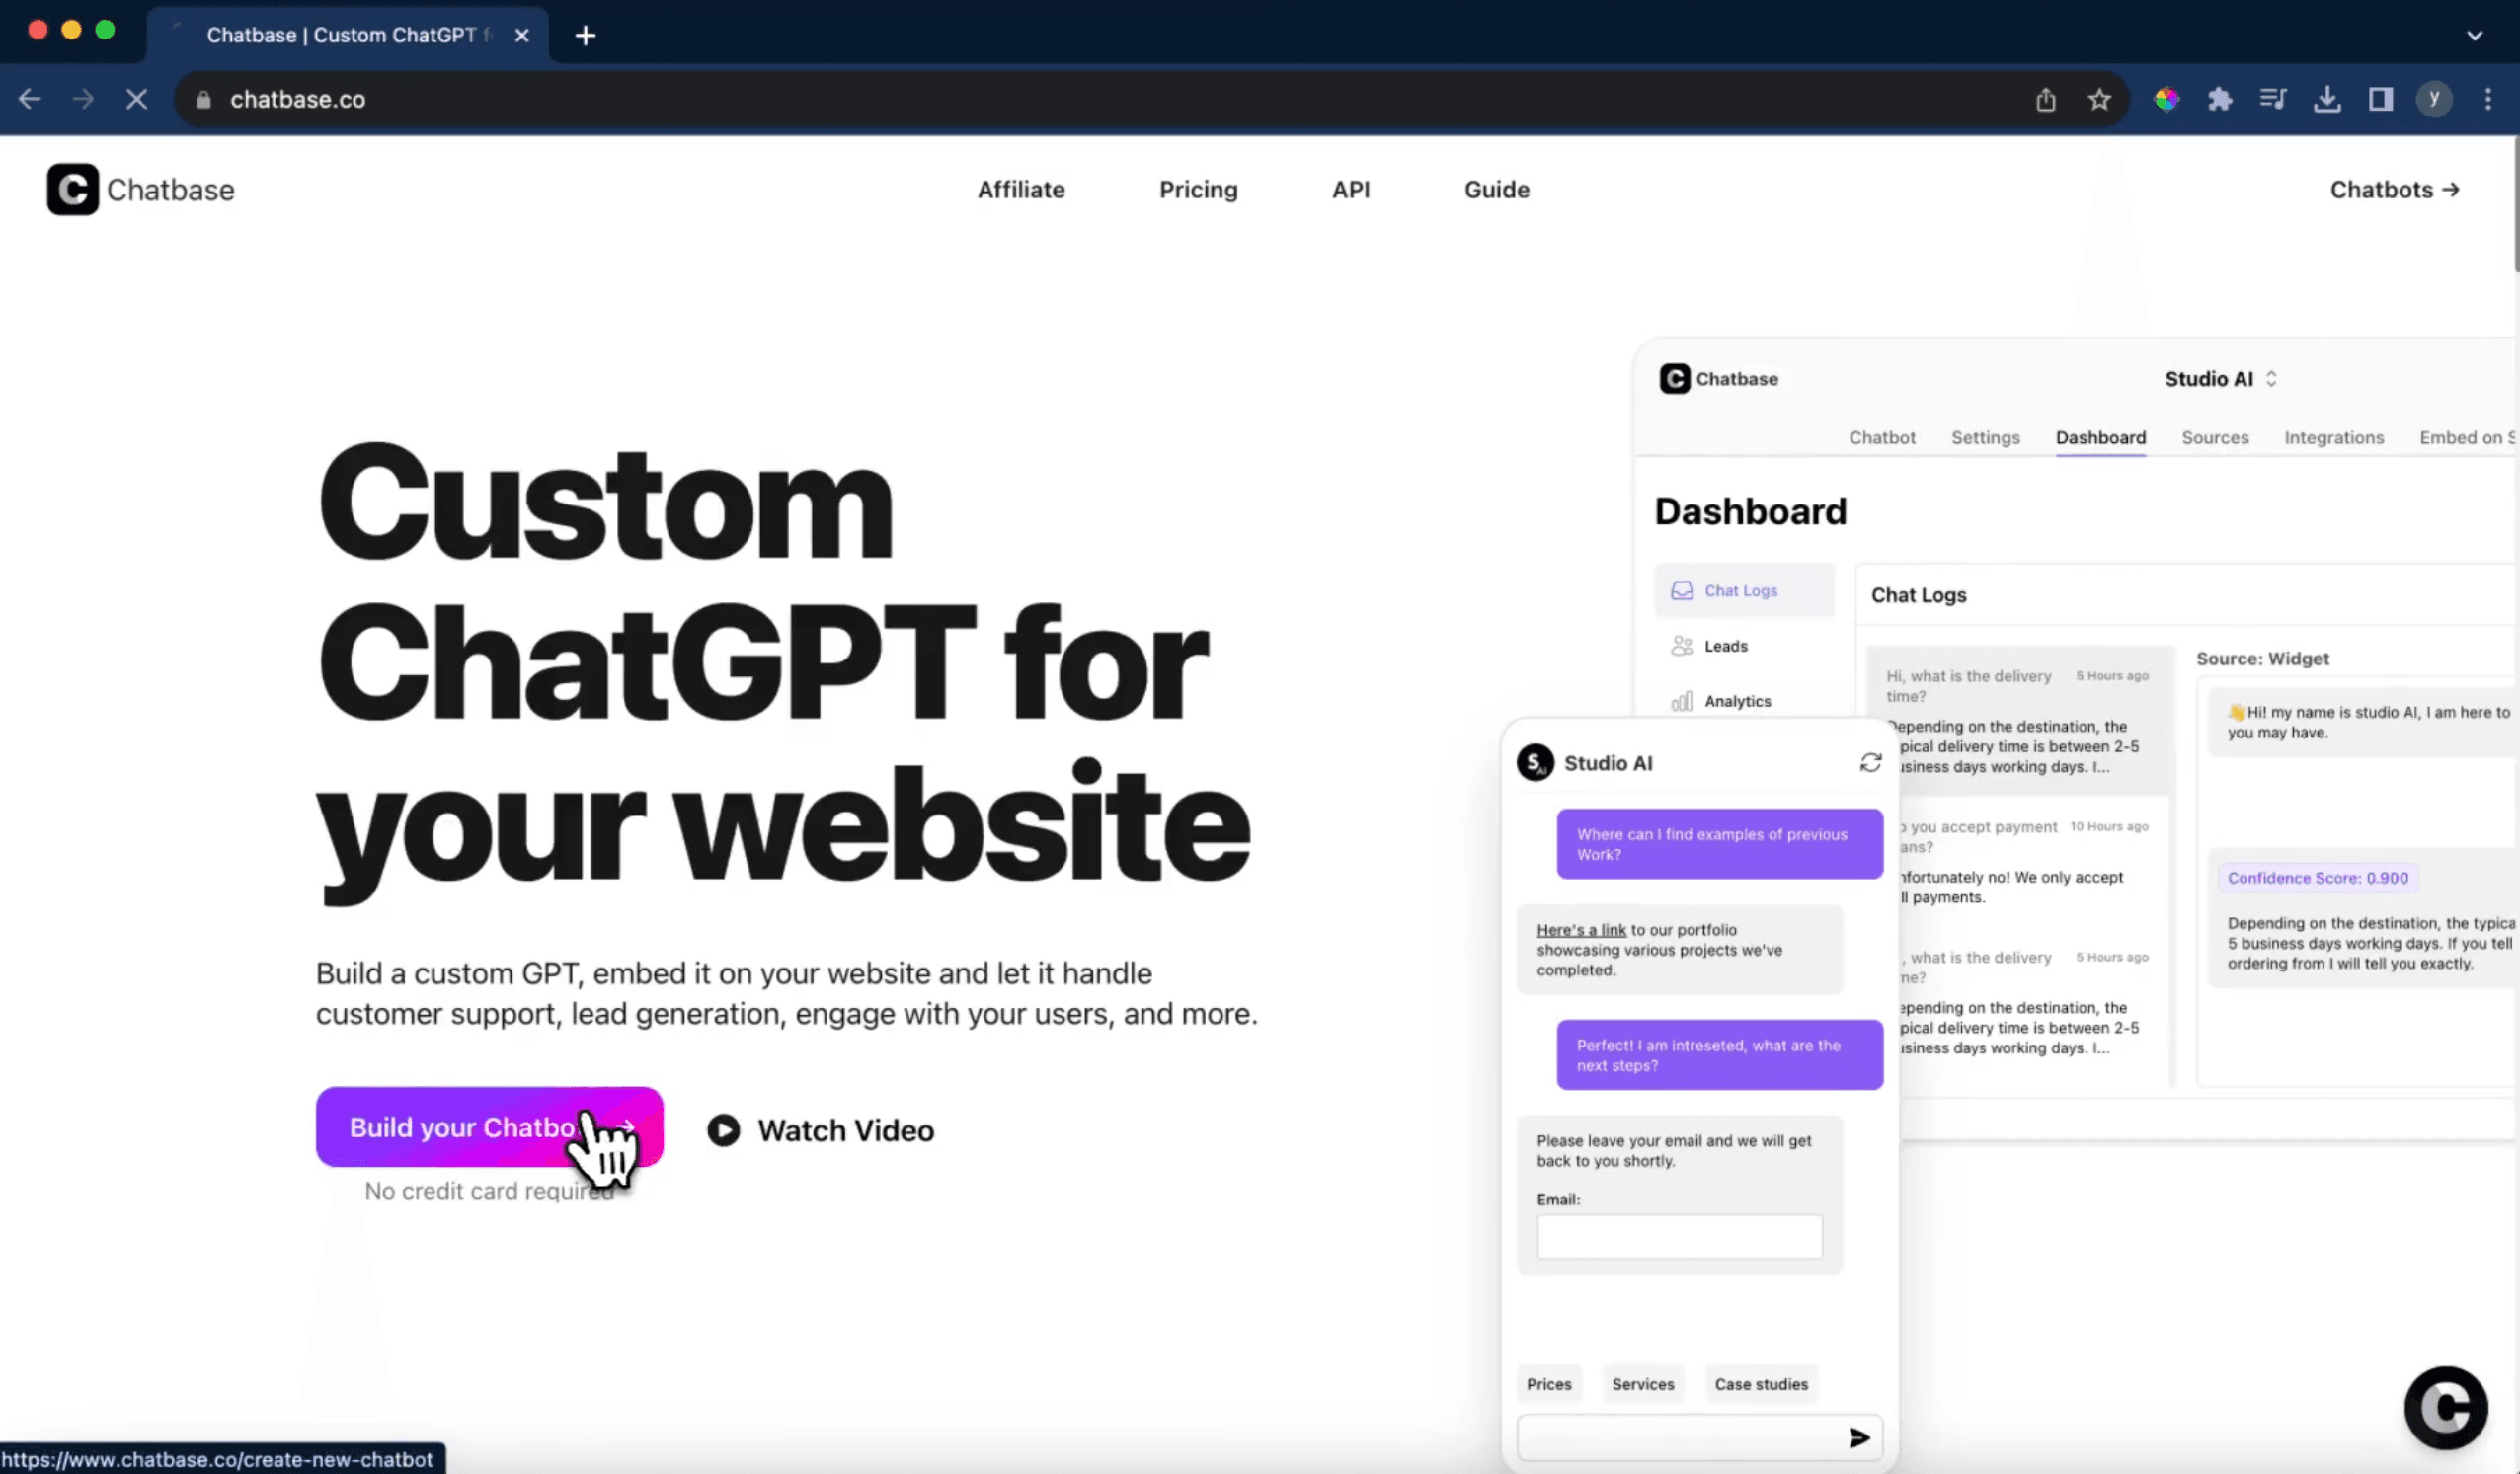
Task: Click the Watch Video text
Action: pyautogui.click(x=846, y=1130)
